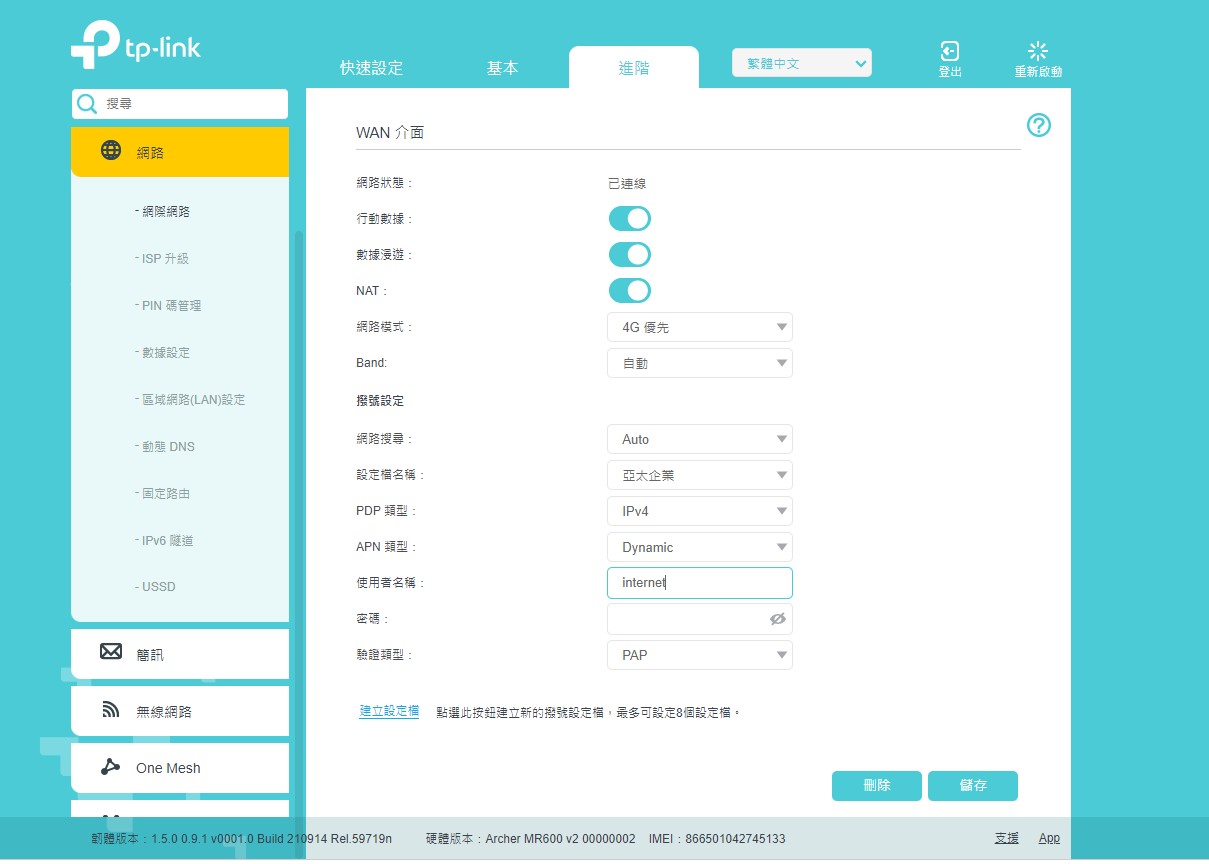Click the 建立設定檔 link
The height and width of the screenshot is (864, 1209).
pyautogui.click(x=389, y=711)
